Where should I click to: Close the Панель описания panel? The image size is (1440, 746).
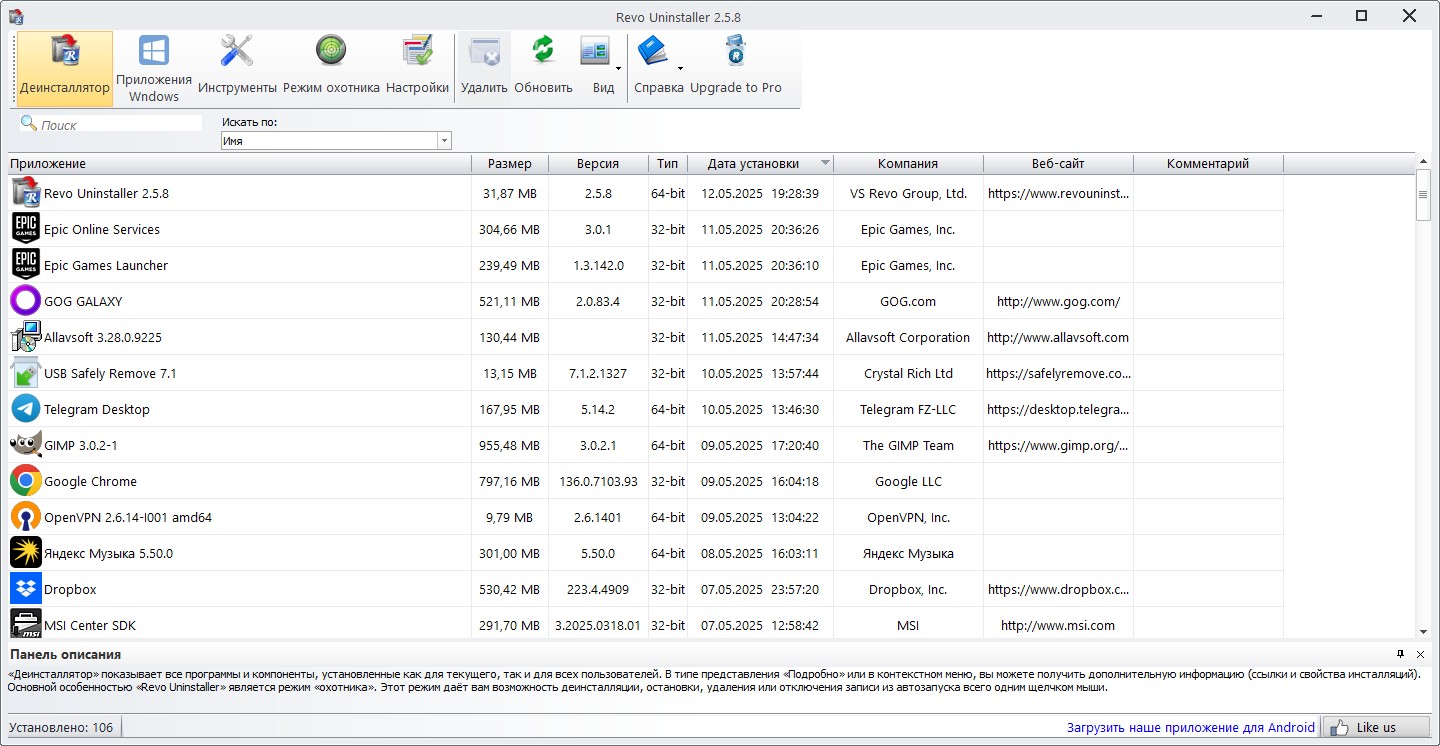pos(1420,654)
